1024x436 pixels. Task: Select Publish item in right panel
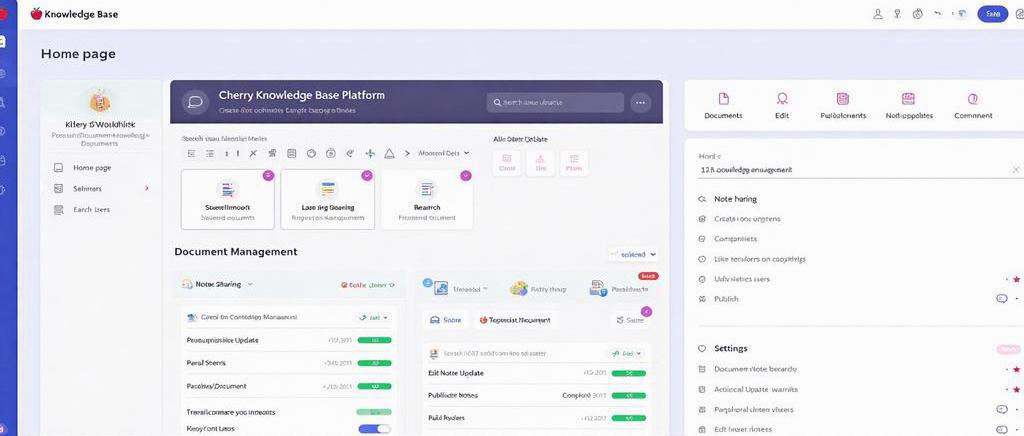click(x=726, y=299)
